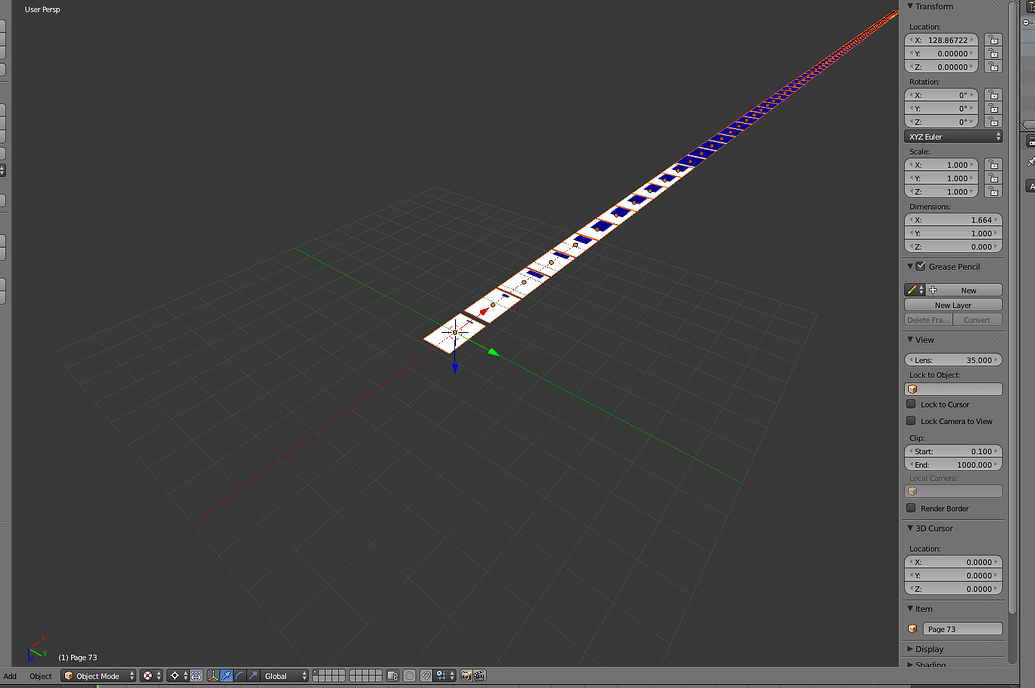Screen dimensions: 1035x688
Task: Click Dimensions X 1.664 field
Action: pyautogui.click(x=953, y=219)
